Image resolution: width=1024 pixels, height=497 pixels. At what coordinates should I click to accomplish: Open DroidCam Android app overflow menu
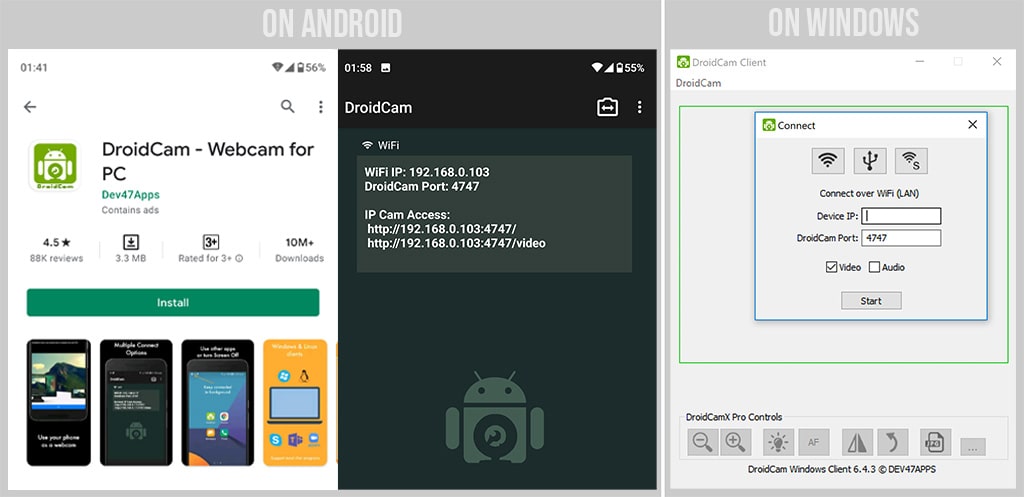[x=639, y=108]
